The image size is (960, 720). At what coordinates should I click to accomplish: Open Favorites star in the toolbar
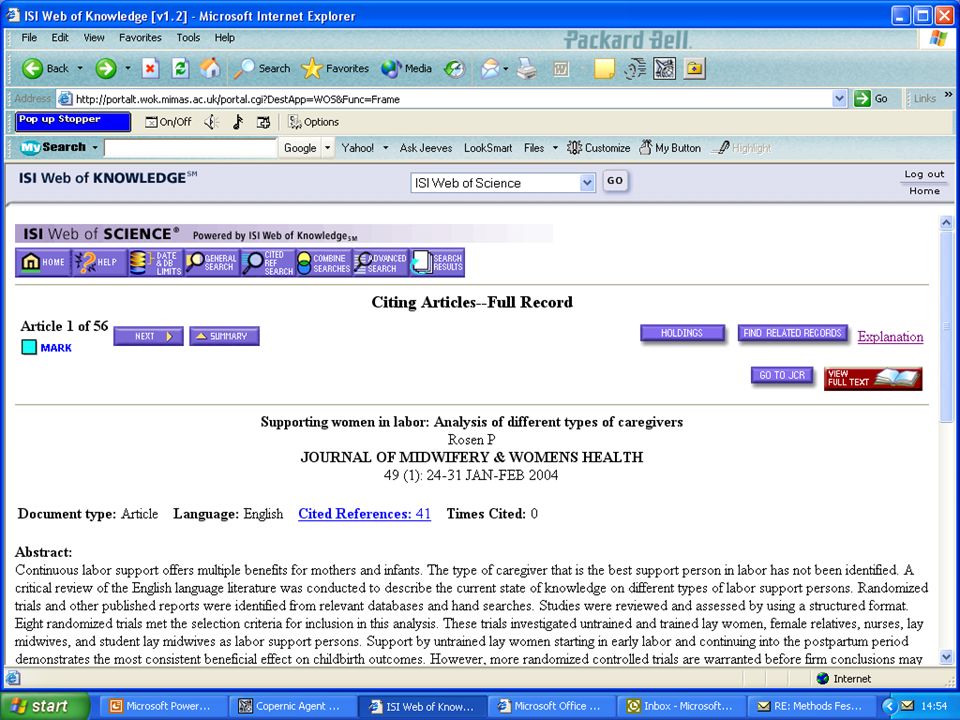(335, 69)
